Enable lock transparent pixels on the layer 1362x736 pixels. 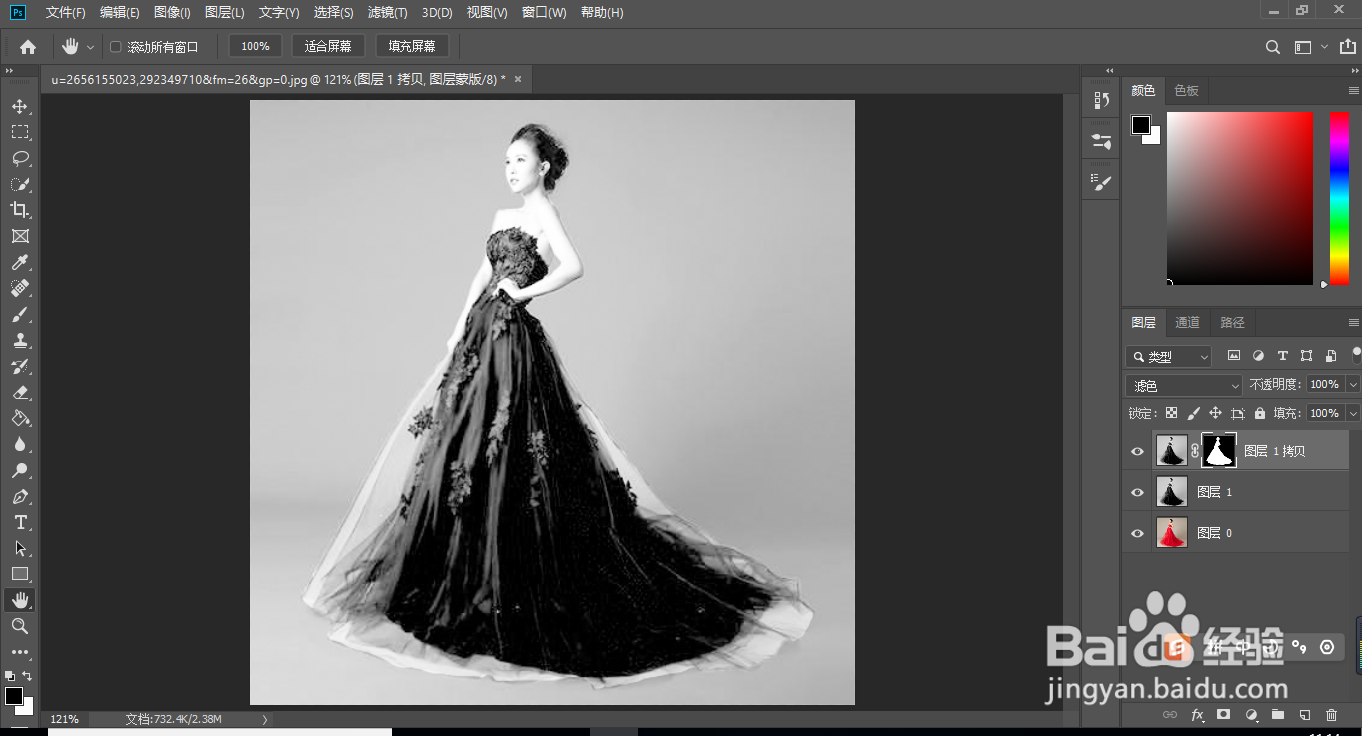click(1171, 412)
